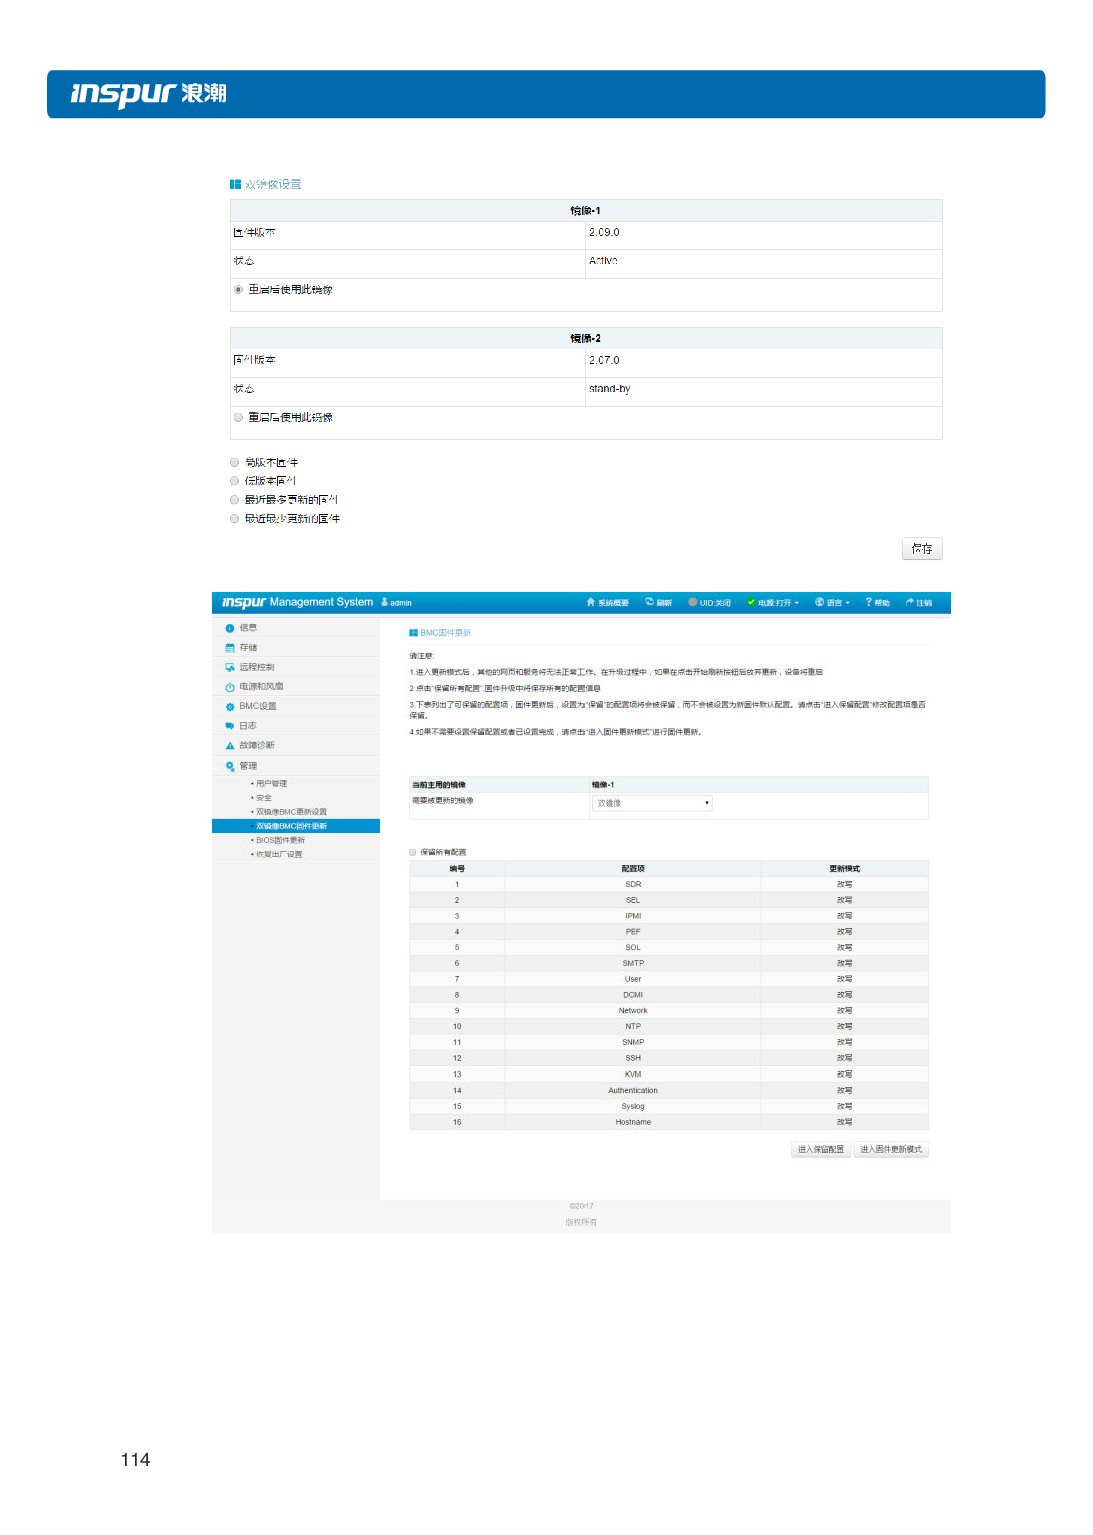Image resolution: width=1093 pixels, height=1535 pixels.
Task: Click the 信息 info icon in sidebar
Action: pos(230,628)
